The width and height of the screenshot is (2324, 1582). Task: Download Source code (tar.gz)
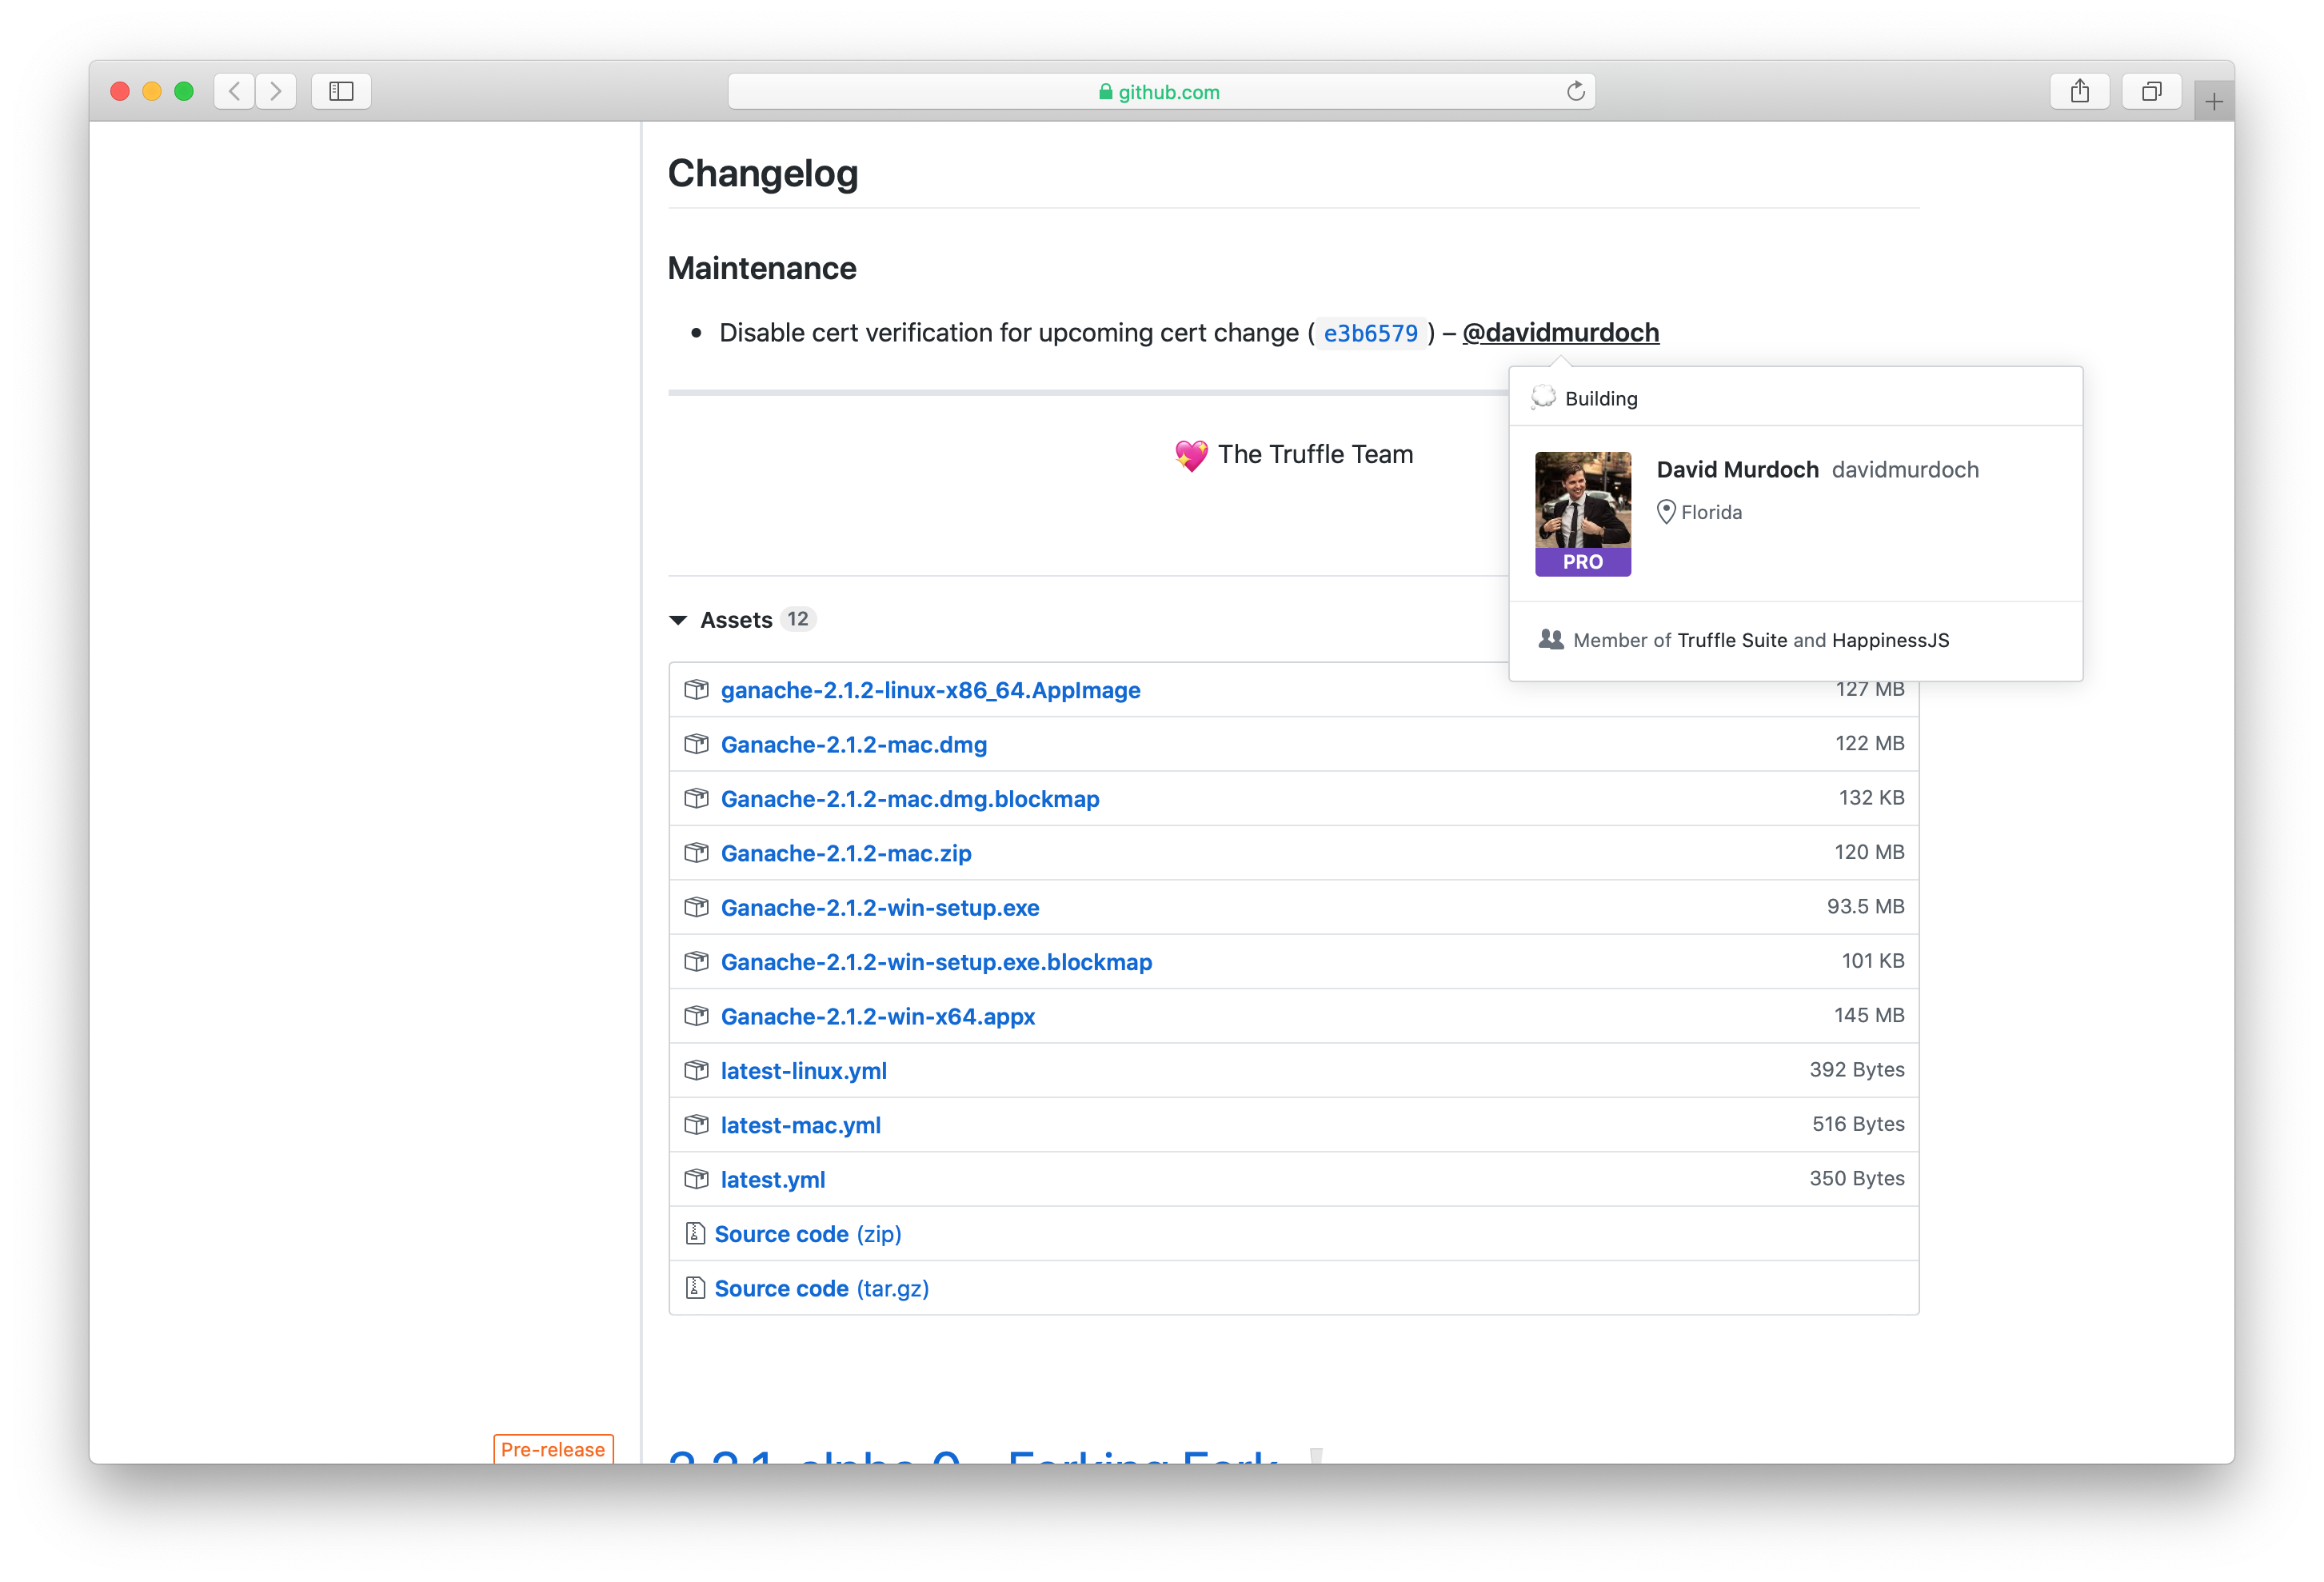821,1288
